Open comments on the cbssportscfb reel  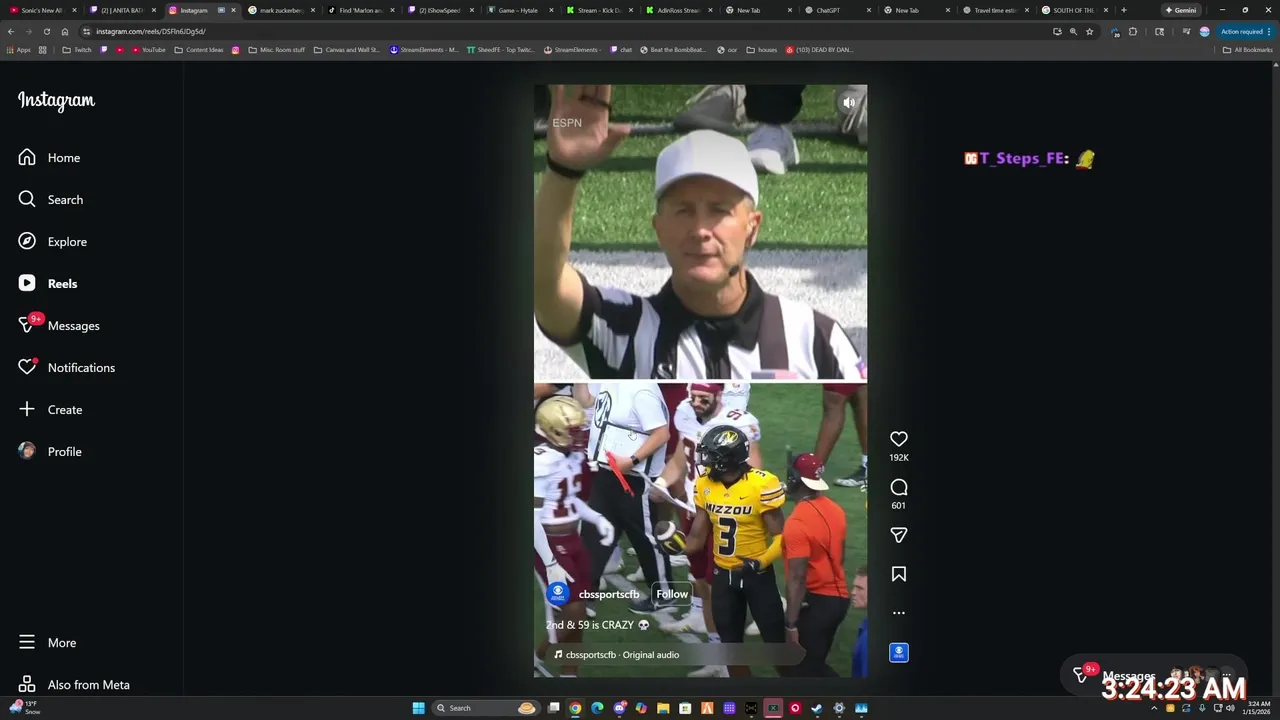pos(899,487)
